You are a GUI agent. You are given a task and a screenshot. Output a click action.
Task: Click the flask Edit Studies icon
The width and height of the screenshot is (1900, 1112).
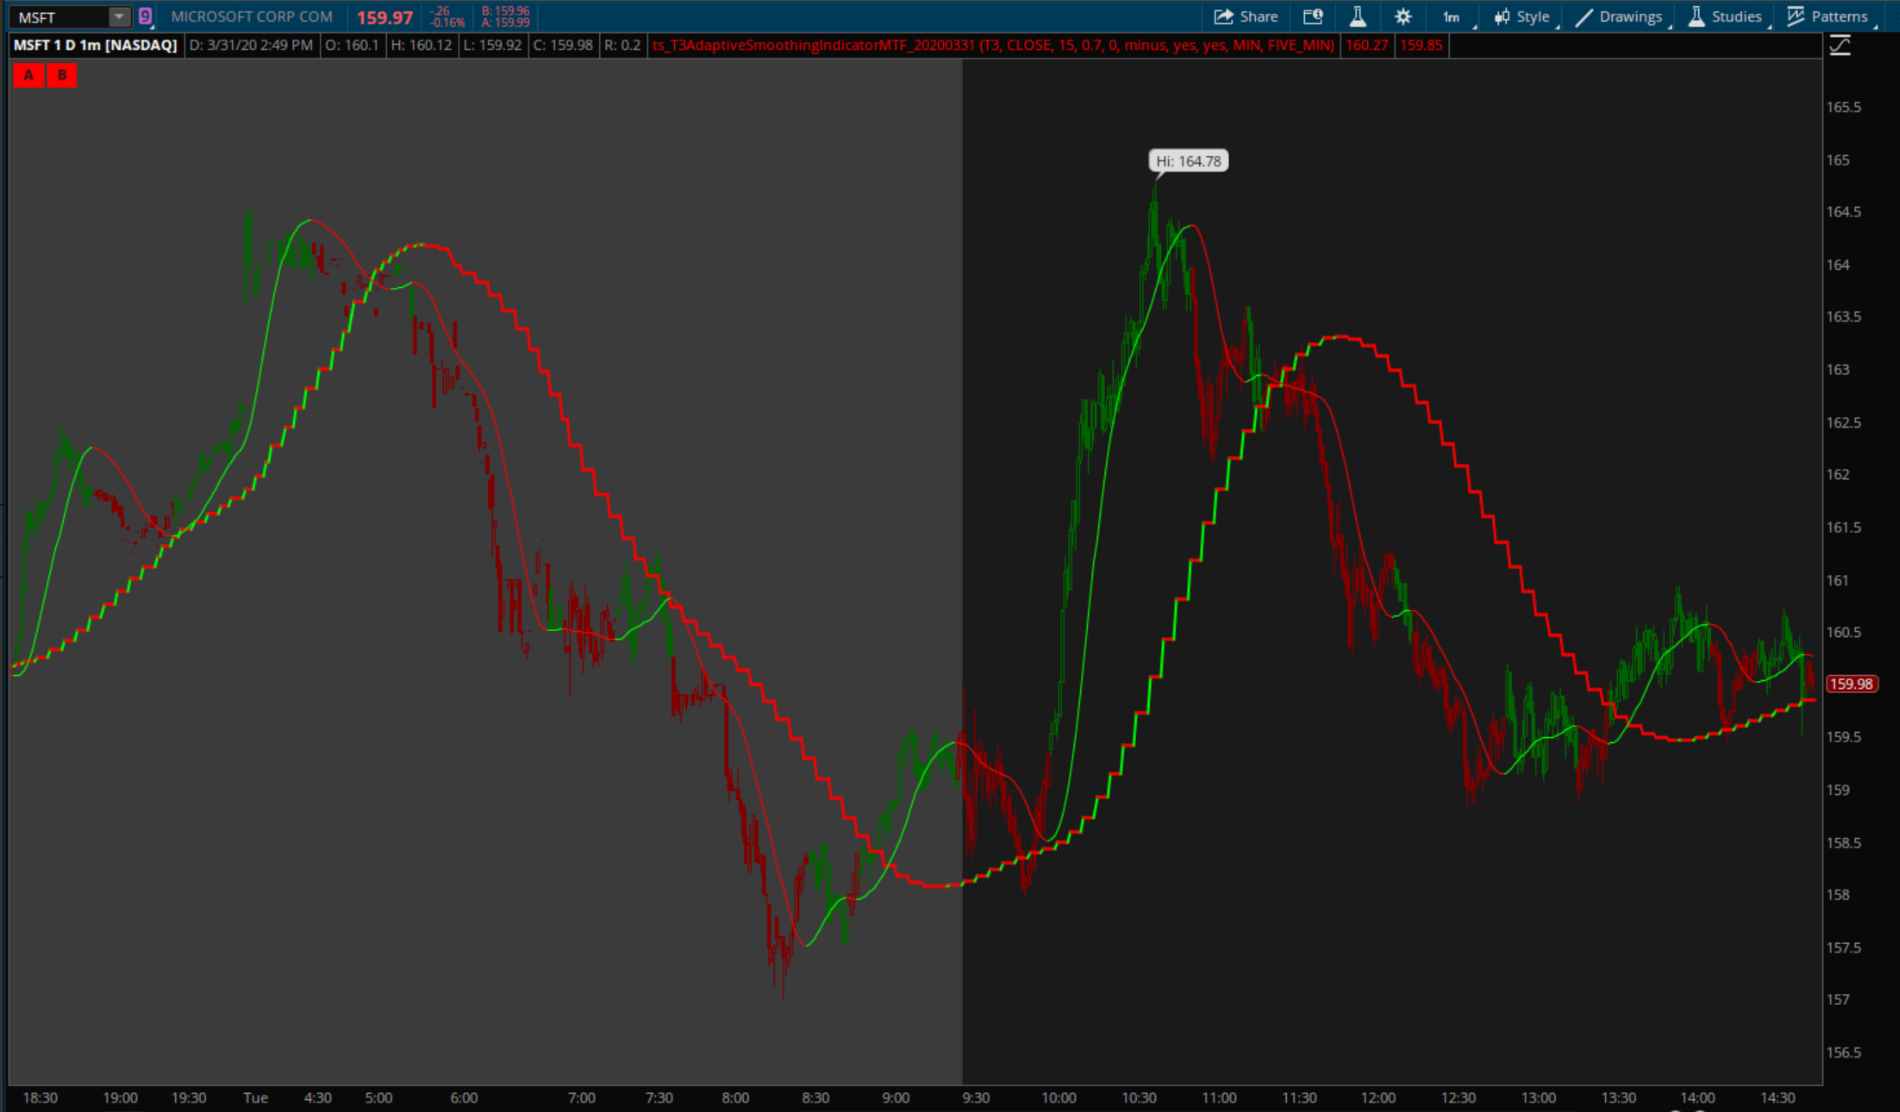coord(1357,17)
